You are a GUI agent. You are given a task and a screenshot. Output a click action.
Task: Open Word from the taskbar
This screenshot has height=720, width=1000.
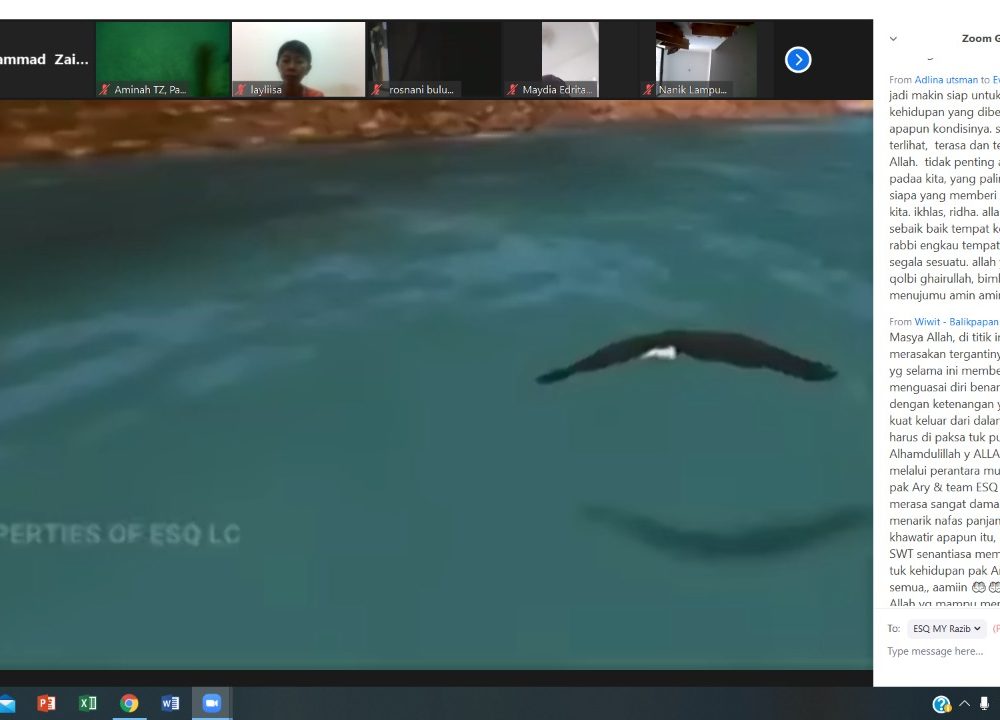(171, 703)
